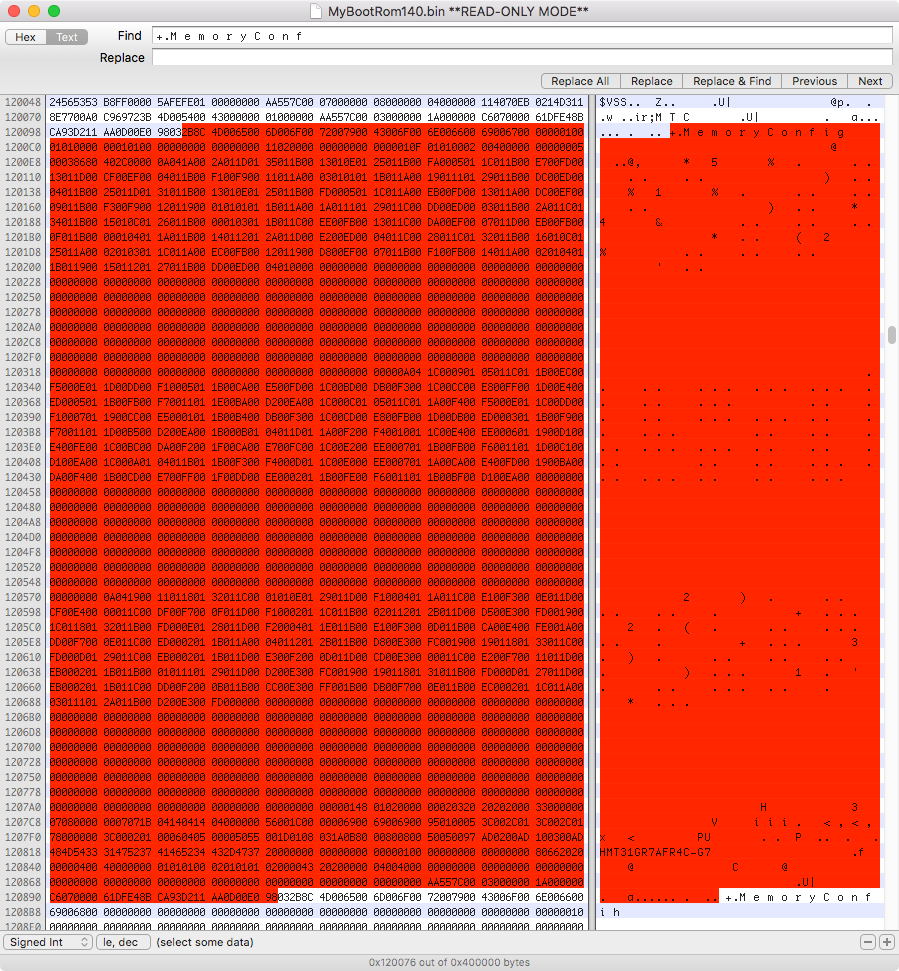The image size is (899, 971).
Task: Select line offset 1207F0
Action: pyautogui.click(x=23, y=837)
